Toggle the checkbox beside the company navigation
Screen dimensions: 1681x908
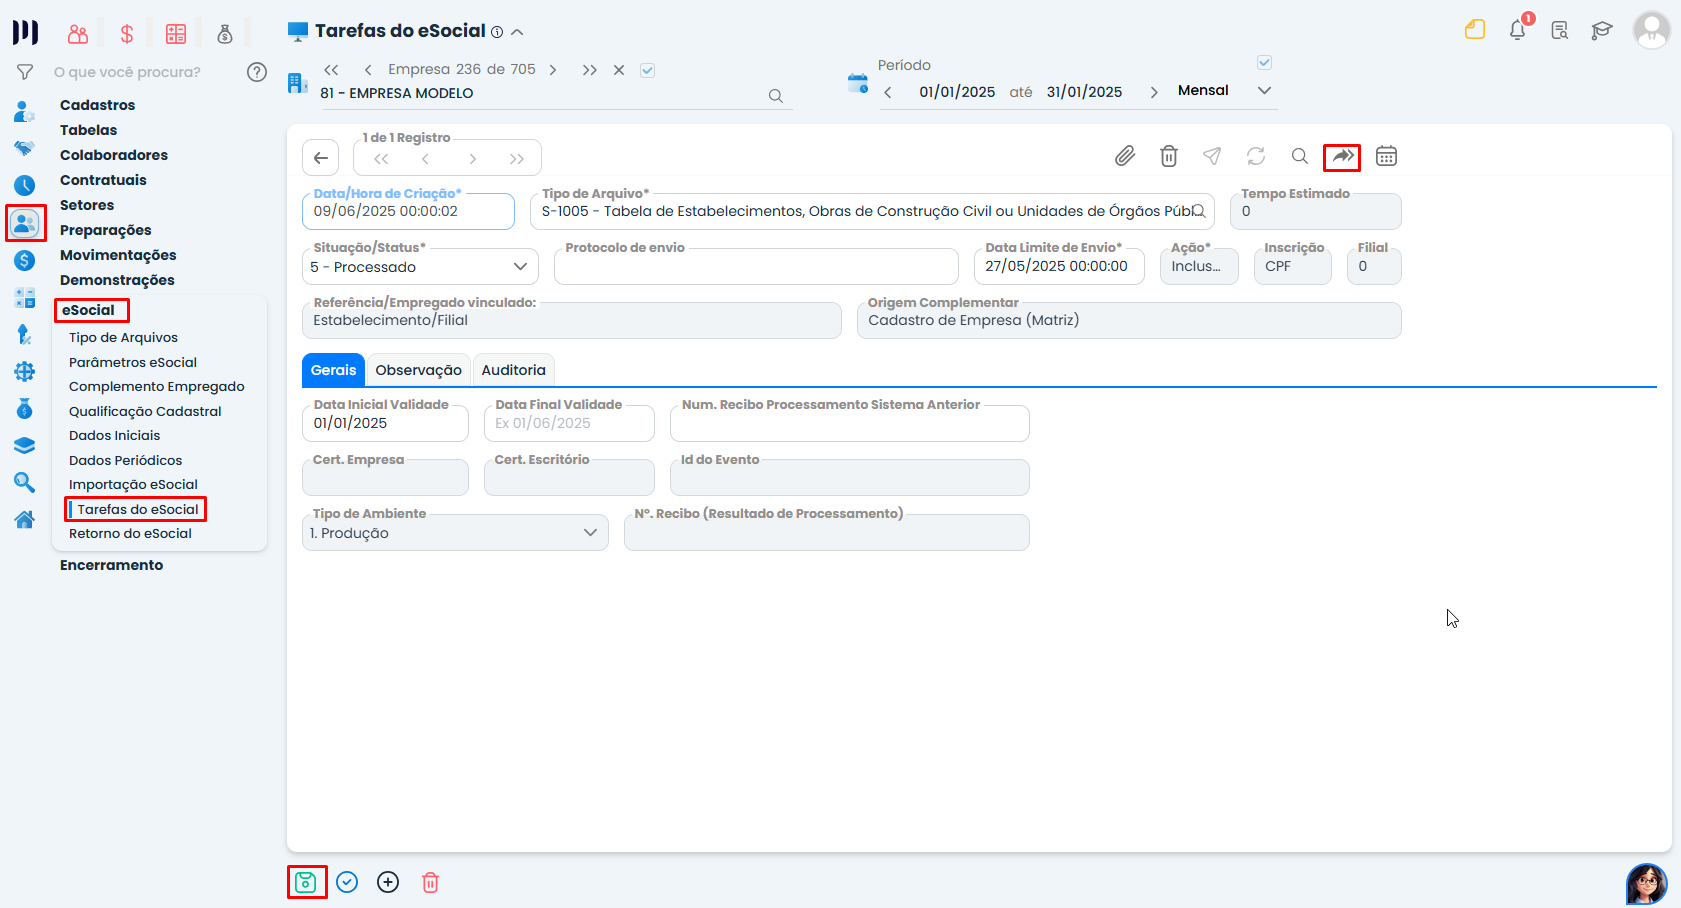(x=648, y=69)
